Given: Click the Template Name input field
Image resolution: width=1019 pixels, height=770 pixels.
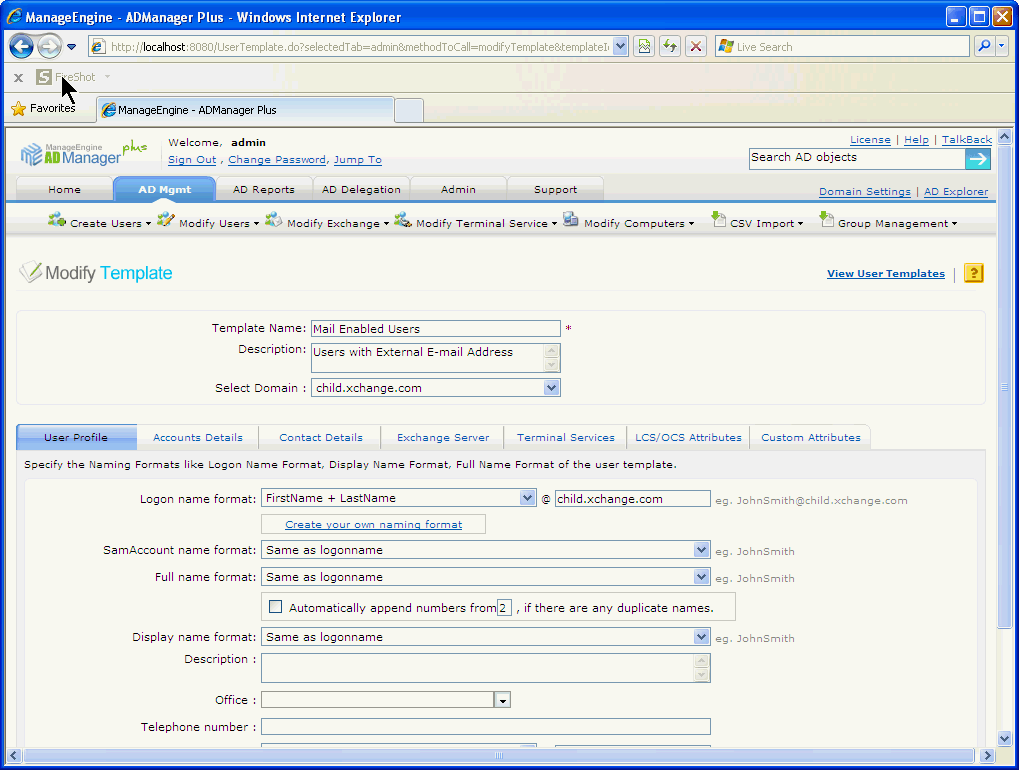Looking at the screenshot, I should (435, 329).
